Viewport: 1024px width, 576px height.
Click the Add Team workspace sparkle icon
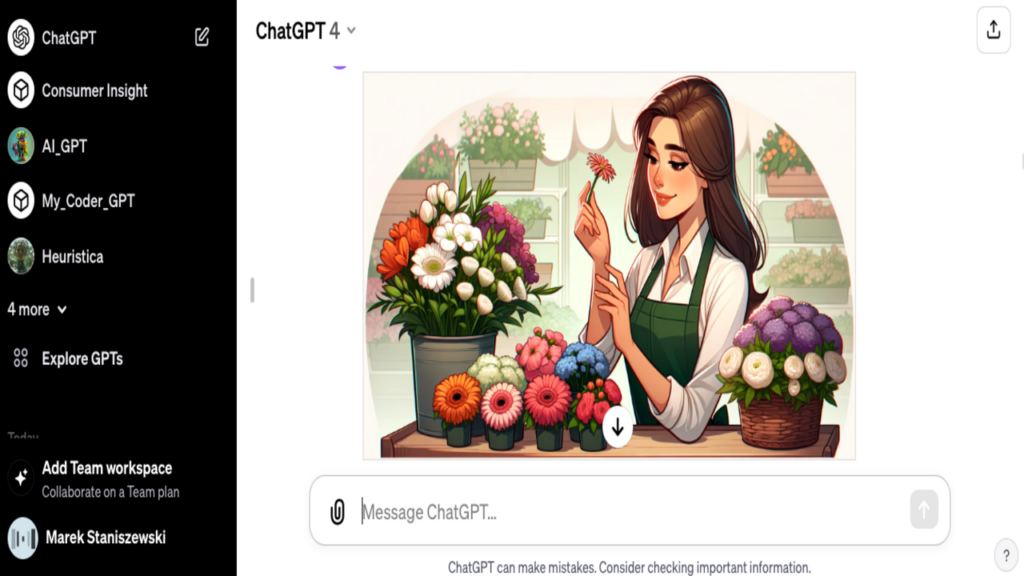coord(21,478)
